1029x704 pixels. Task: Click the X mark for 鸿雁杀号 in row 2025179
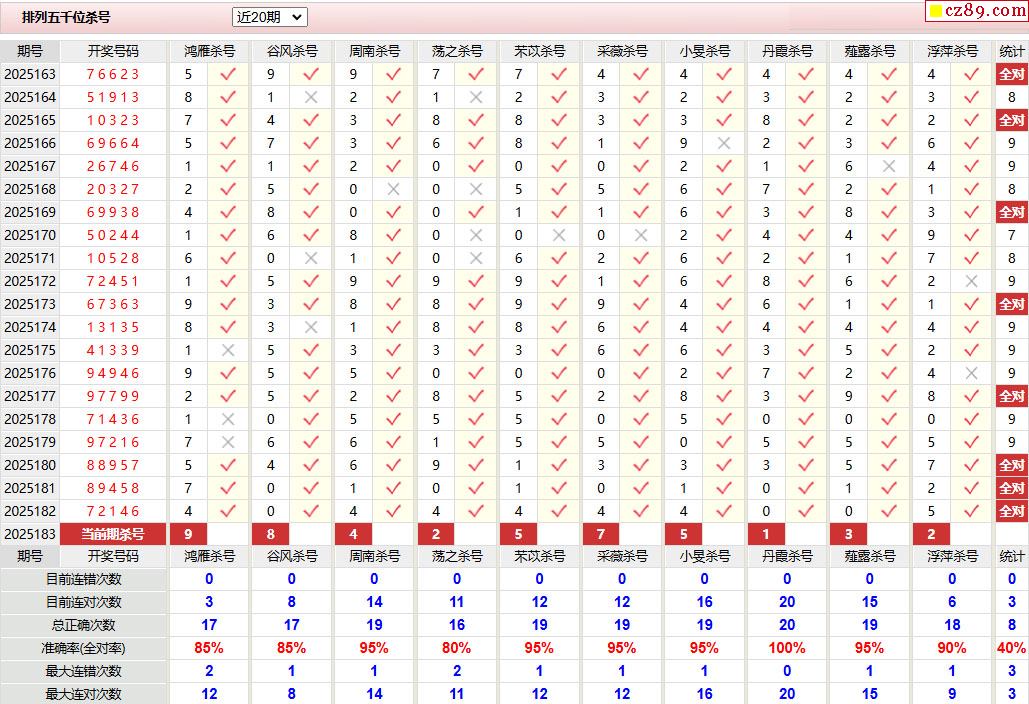tap(228, 442)
